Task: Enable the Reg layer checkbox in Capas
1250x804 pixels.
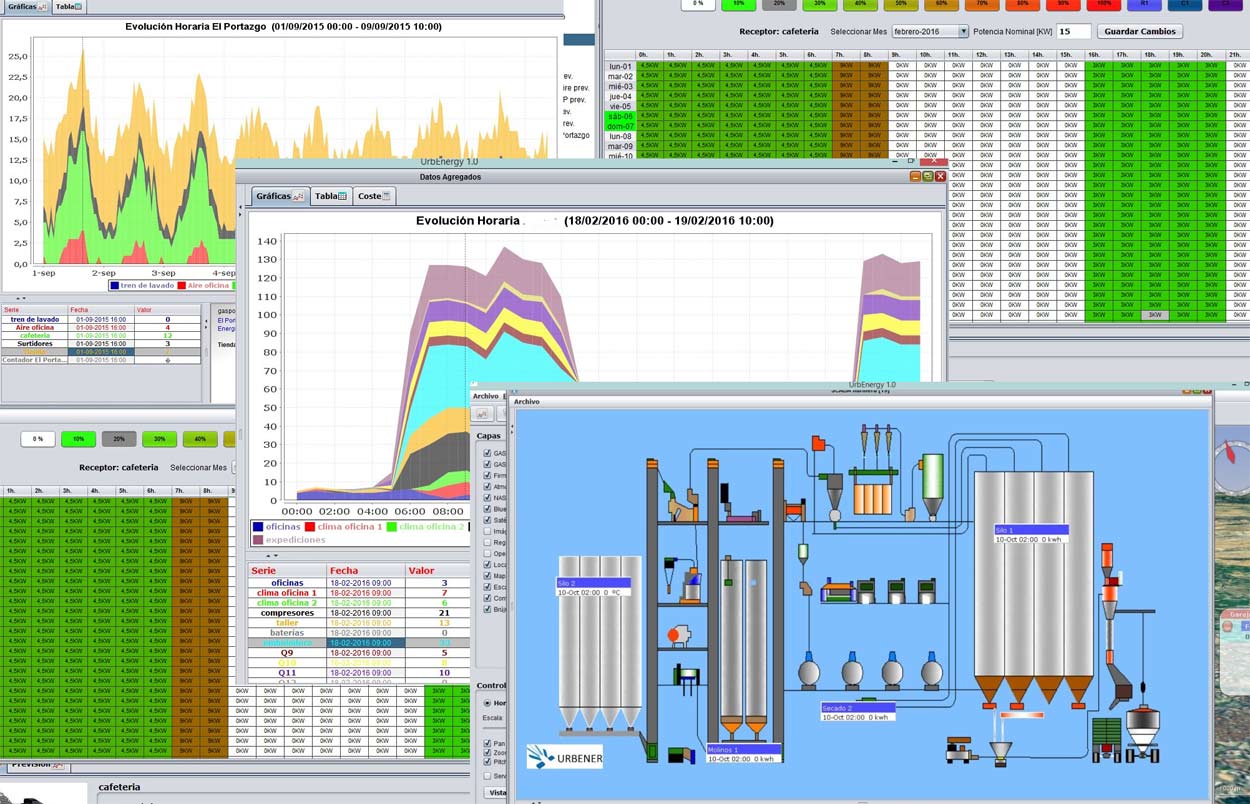Action: pyautogui.click(x=488, y=543)
